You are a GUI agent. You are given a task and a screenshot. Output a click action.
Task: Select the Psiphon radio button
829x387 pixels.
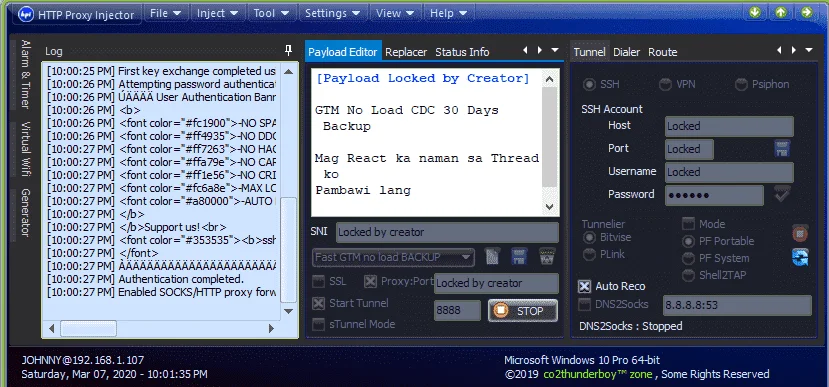(x=741, y=84)
